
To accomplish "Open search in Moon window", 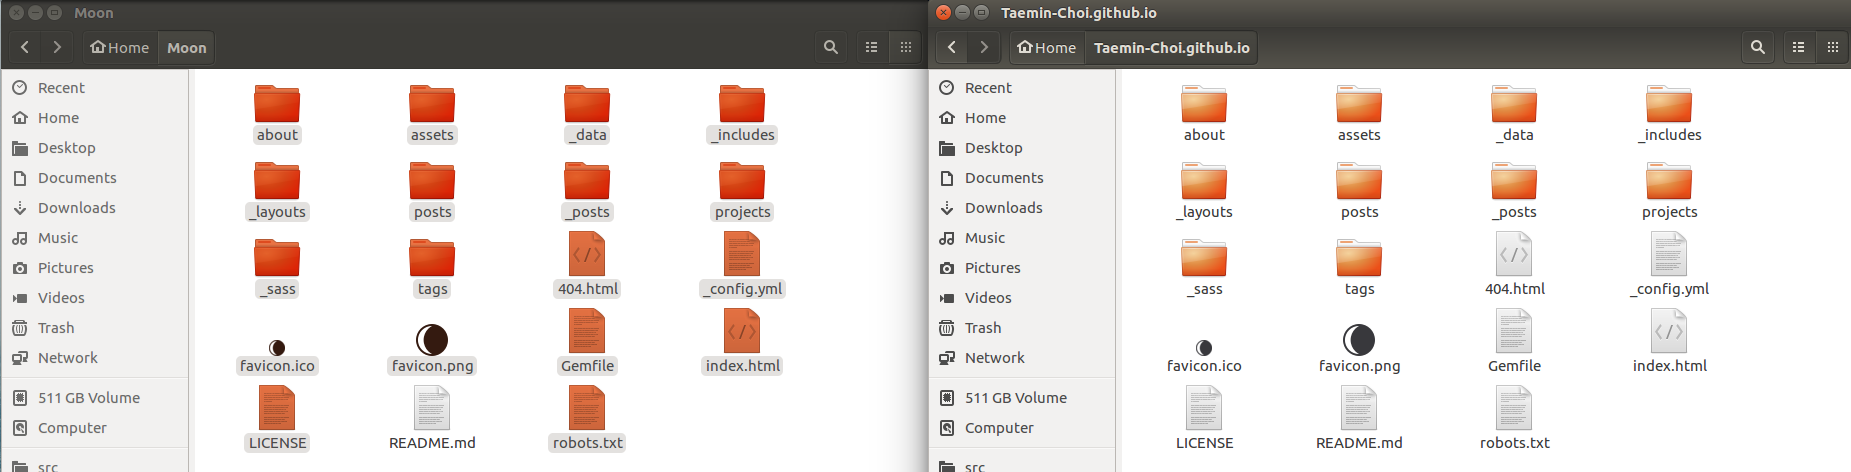I will tap(831, 47).
